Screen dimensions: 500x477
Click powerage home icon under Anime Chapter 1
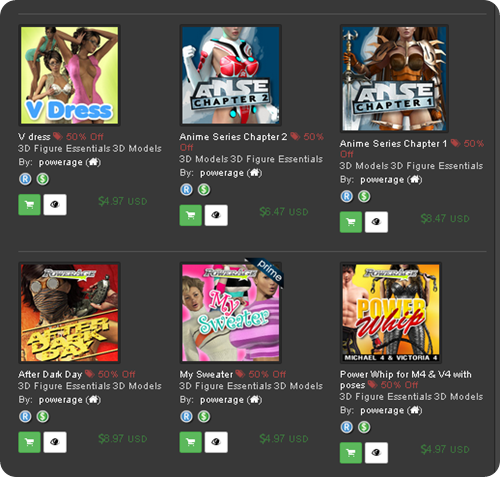click(x=415, y=180)
